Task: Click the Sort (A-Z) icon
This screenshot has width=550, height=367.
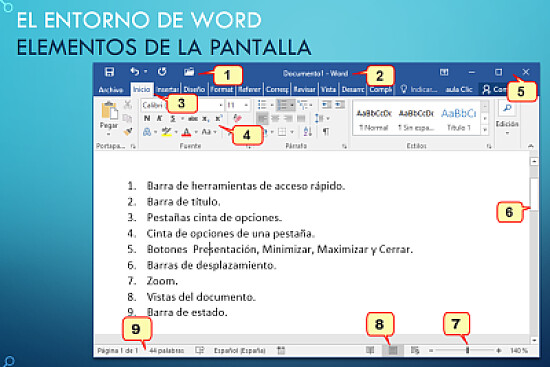Action: click(x=308, y=132)
